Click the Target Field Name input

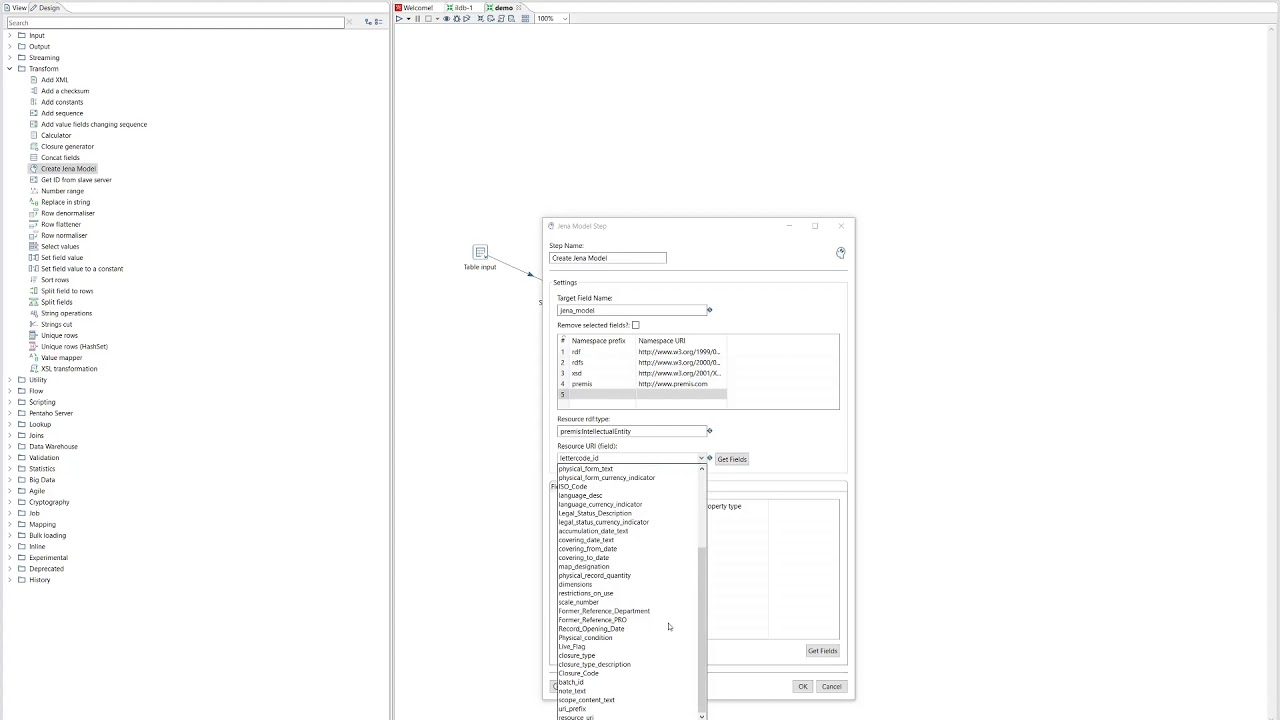point(631,310)
